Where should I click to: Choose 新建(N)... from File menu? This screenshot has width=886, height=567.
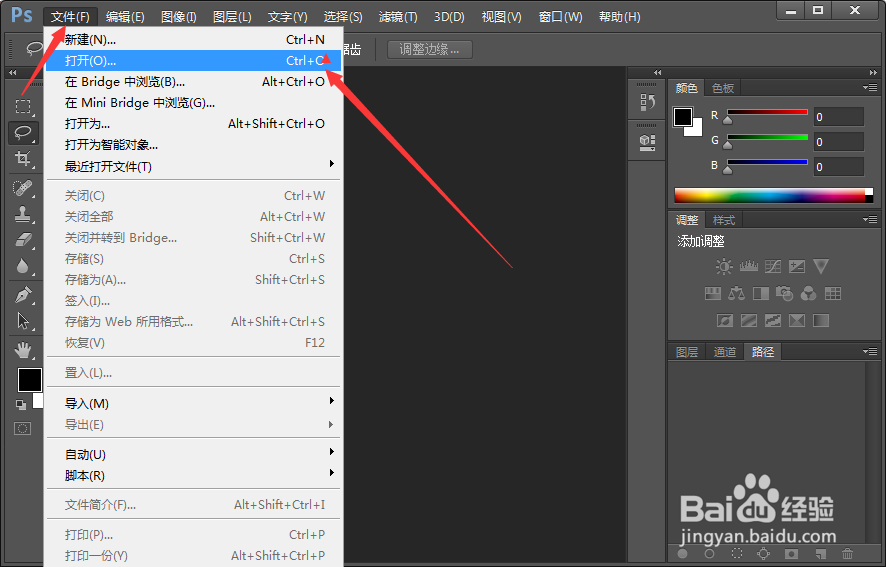tap(193, 40)
